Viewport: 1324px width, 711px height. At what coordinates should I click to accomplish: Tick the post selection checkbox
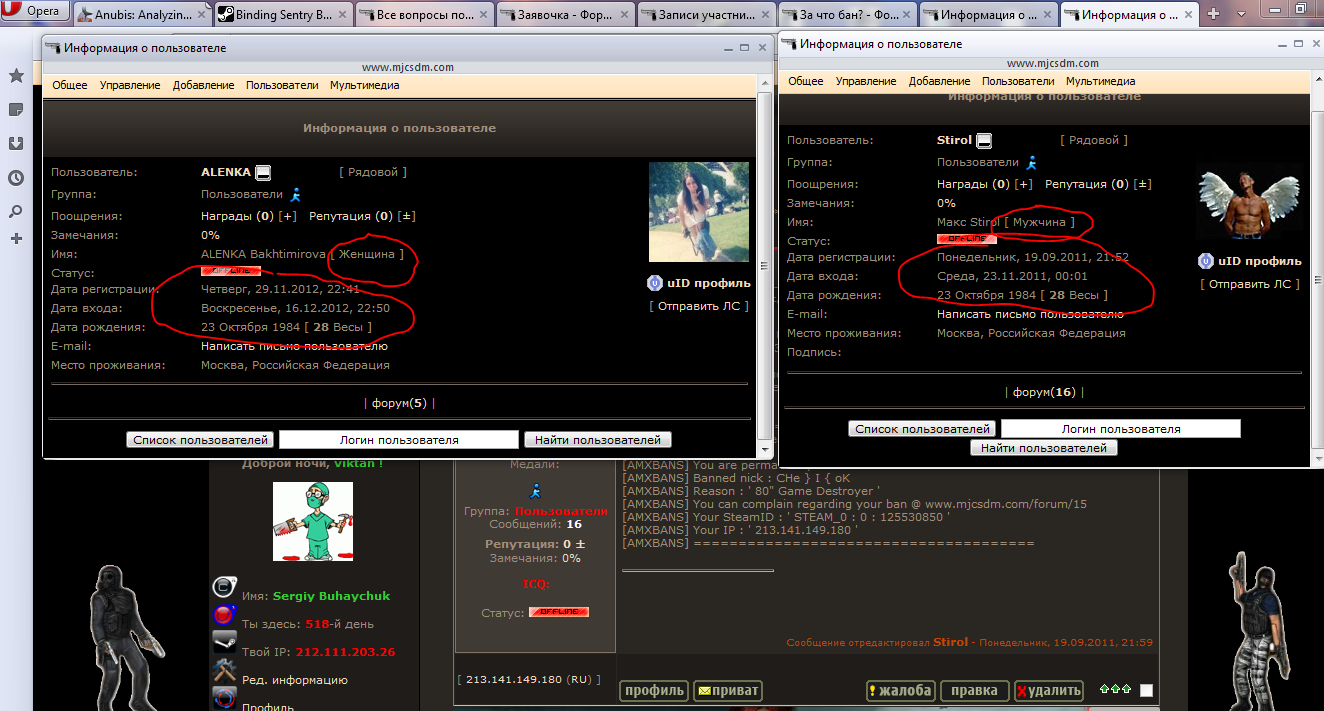[x=1146, y=690]
